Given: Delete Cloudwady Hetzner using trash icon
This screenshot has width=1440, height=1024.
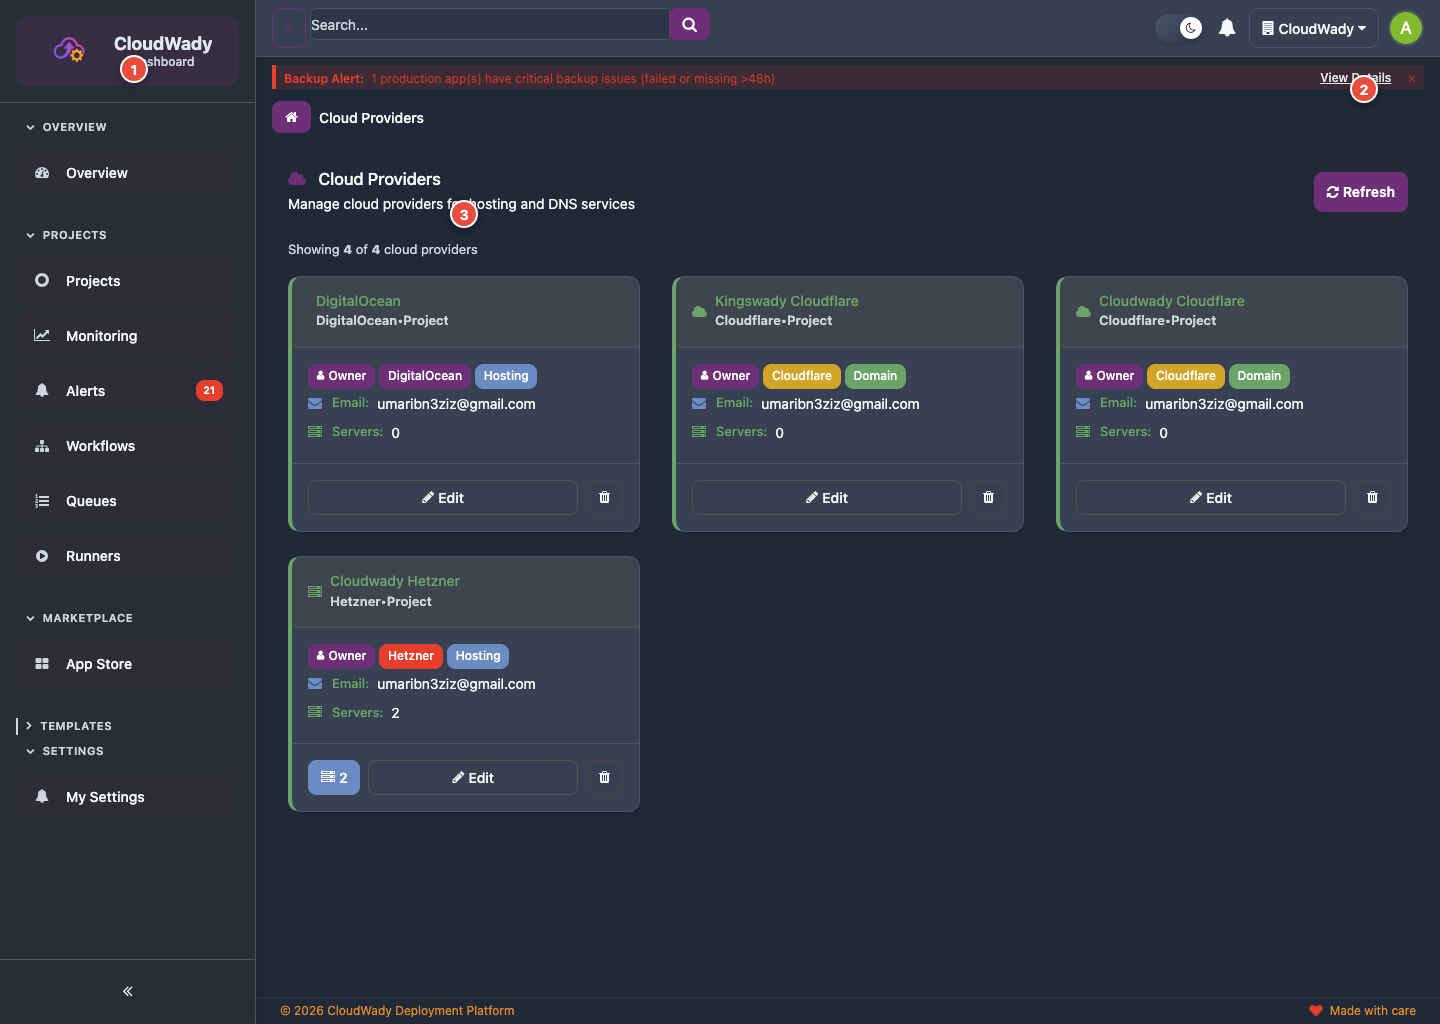Looking at the screenshot, I should coord(604,778).
